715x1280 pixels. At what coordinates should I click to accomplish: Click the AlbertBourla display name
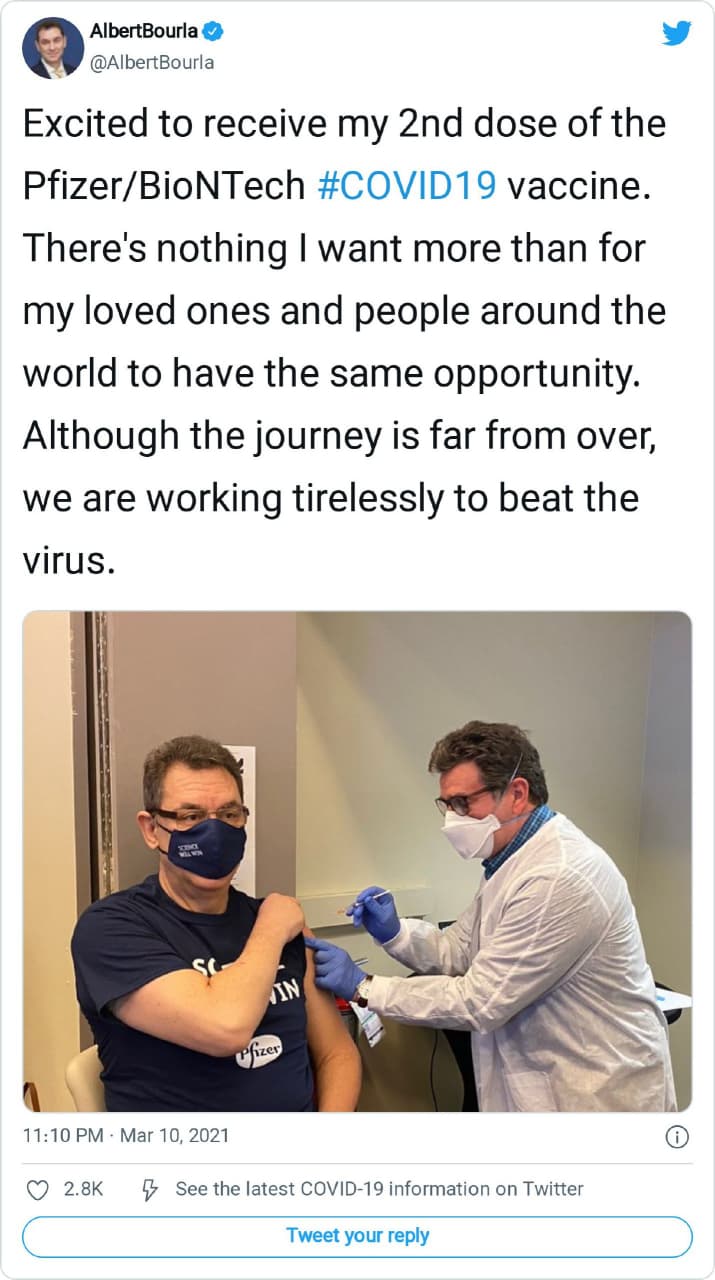click(144, 31)
